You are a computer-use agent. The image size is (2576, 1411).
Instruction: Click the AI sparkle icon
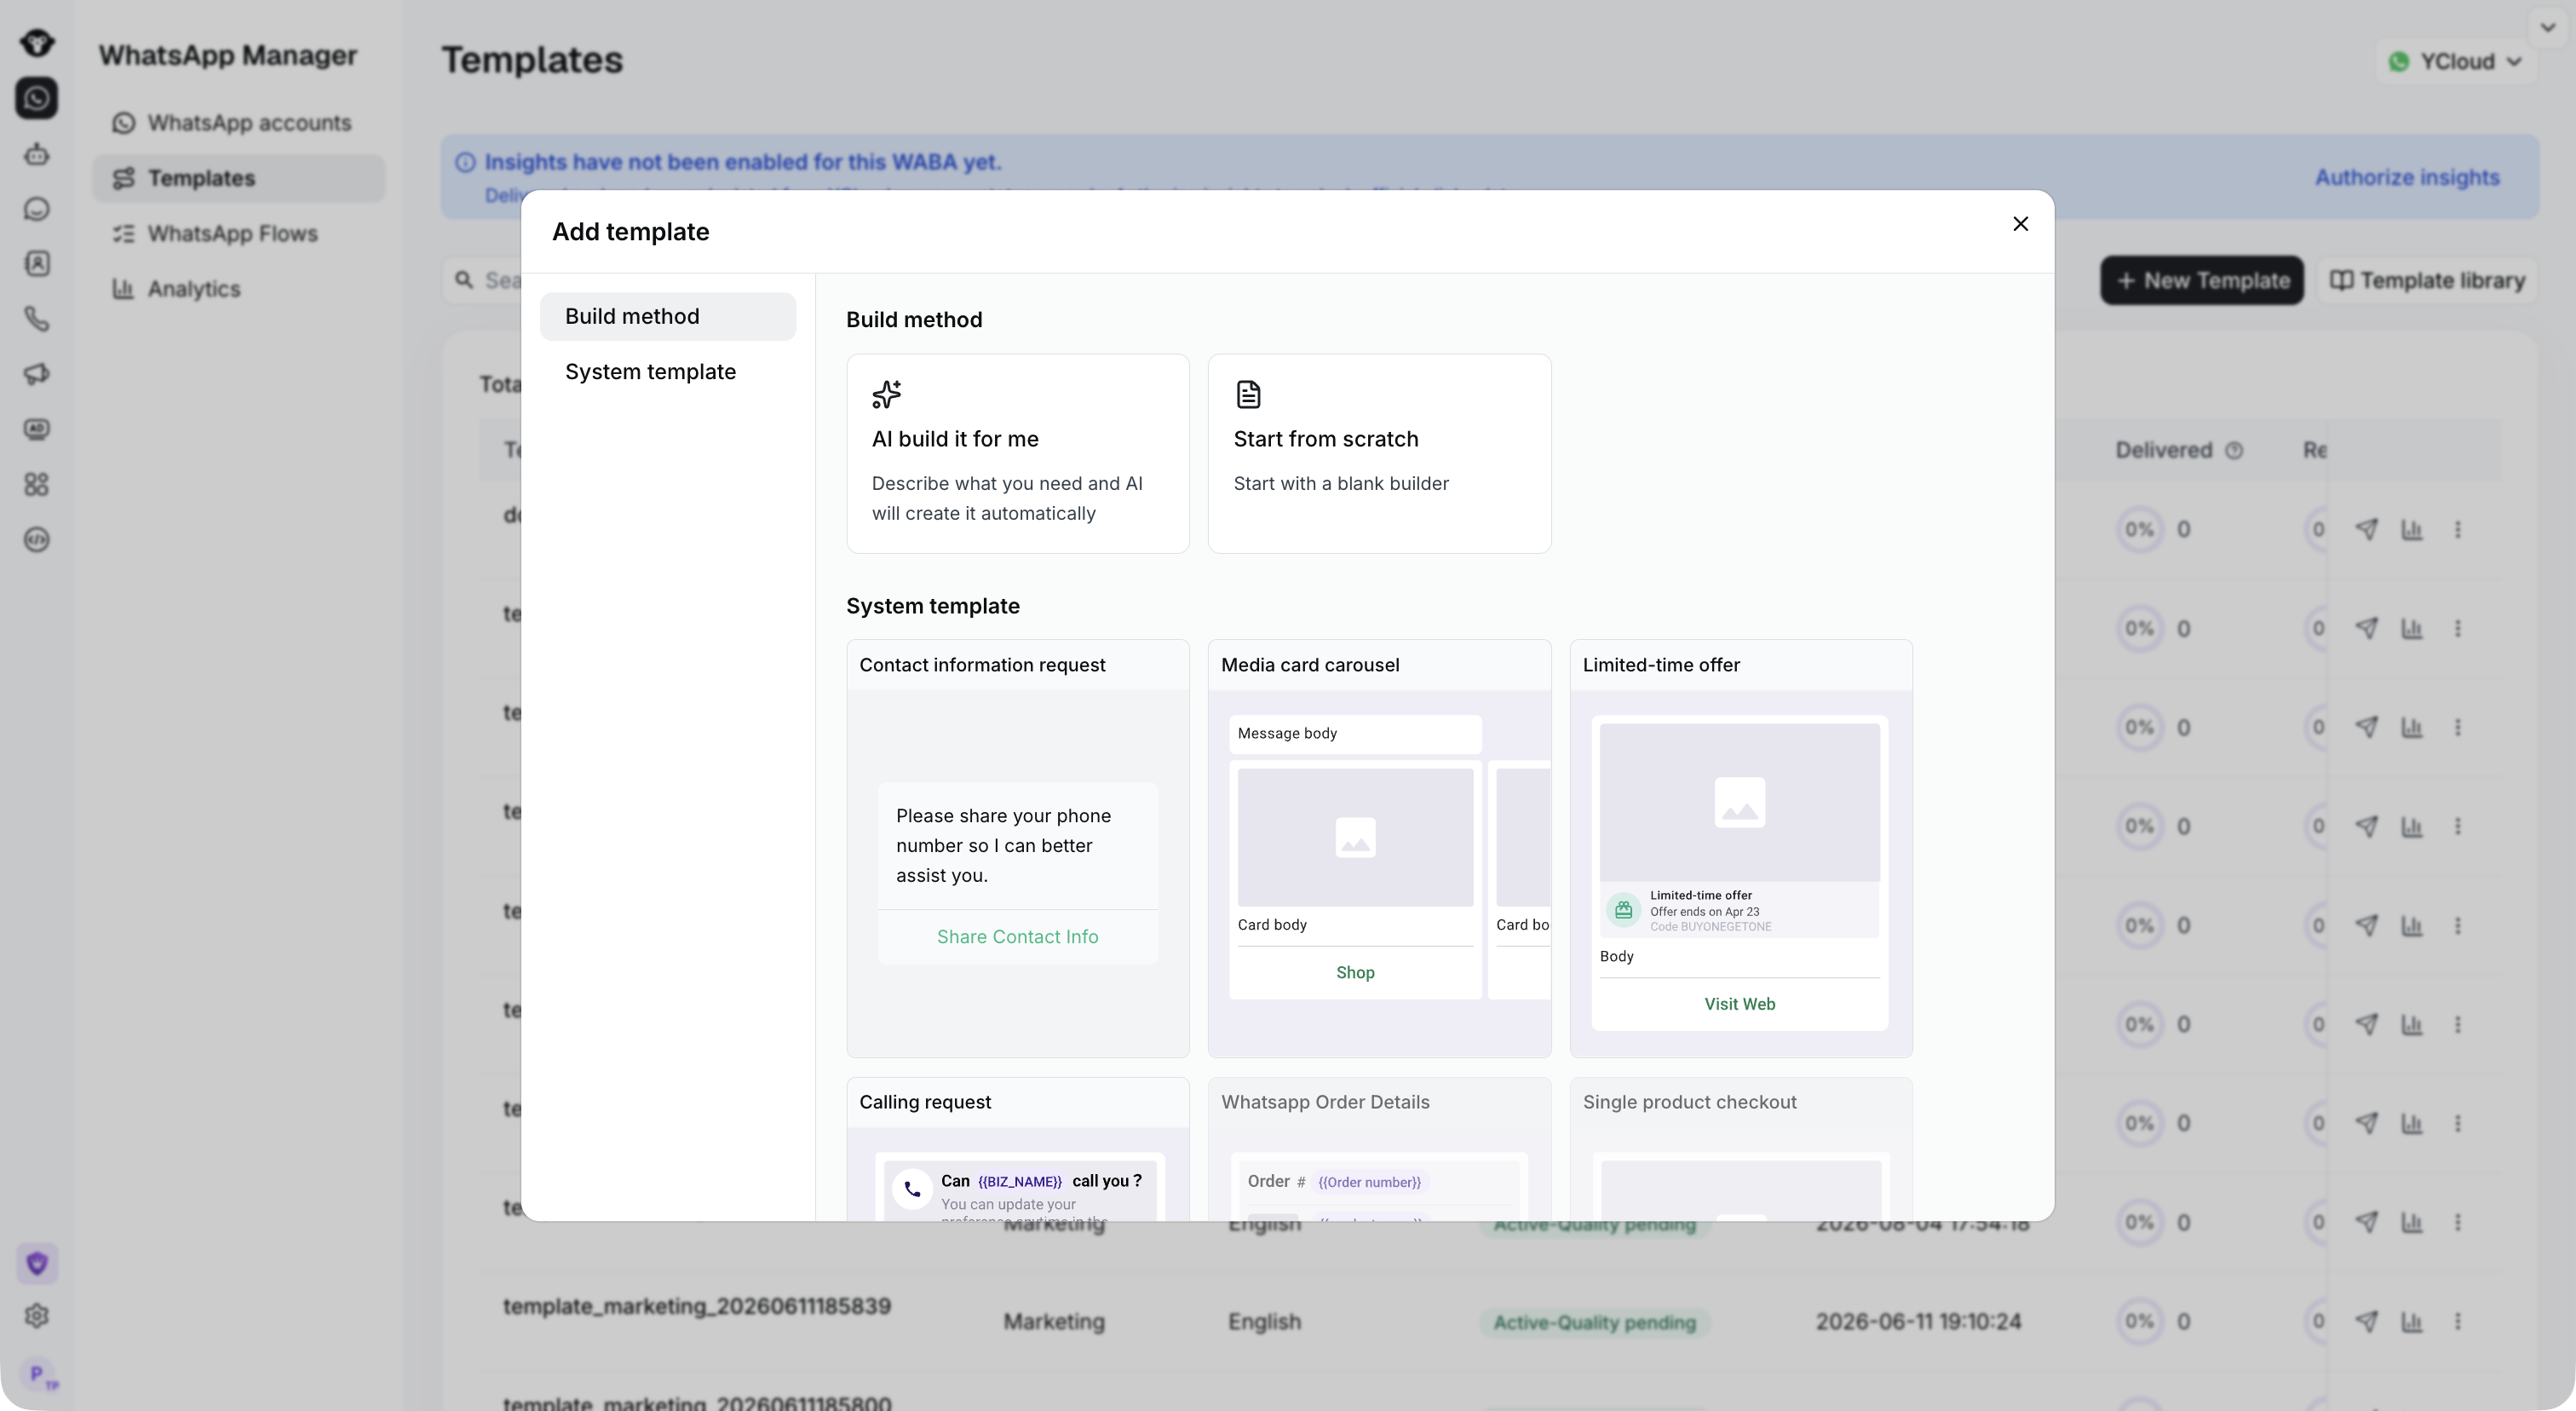(887, 394)
